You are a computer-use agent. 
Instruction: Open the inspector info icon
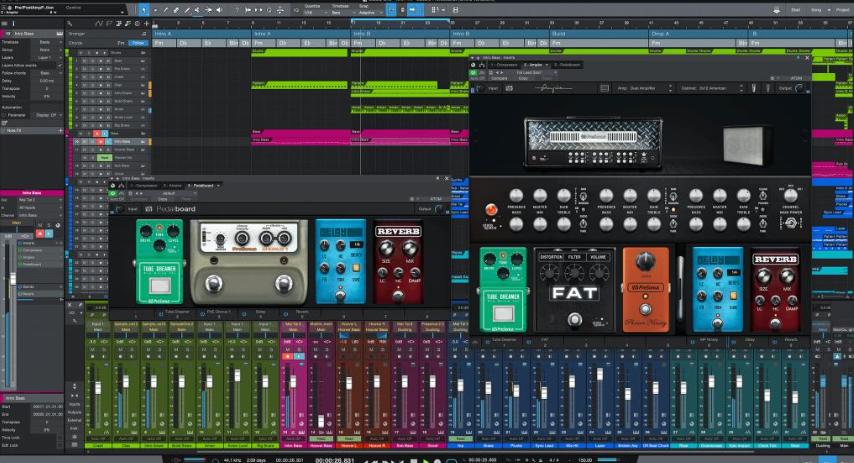point(14,23)
